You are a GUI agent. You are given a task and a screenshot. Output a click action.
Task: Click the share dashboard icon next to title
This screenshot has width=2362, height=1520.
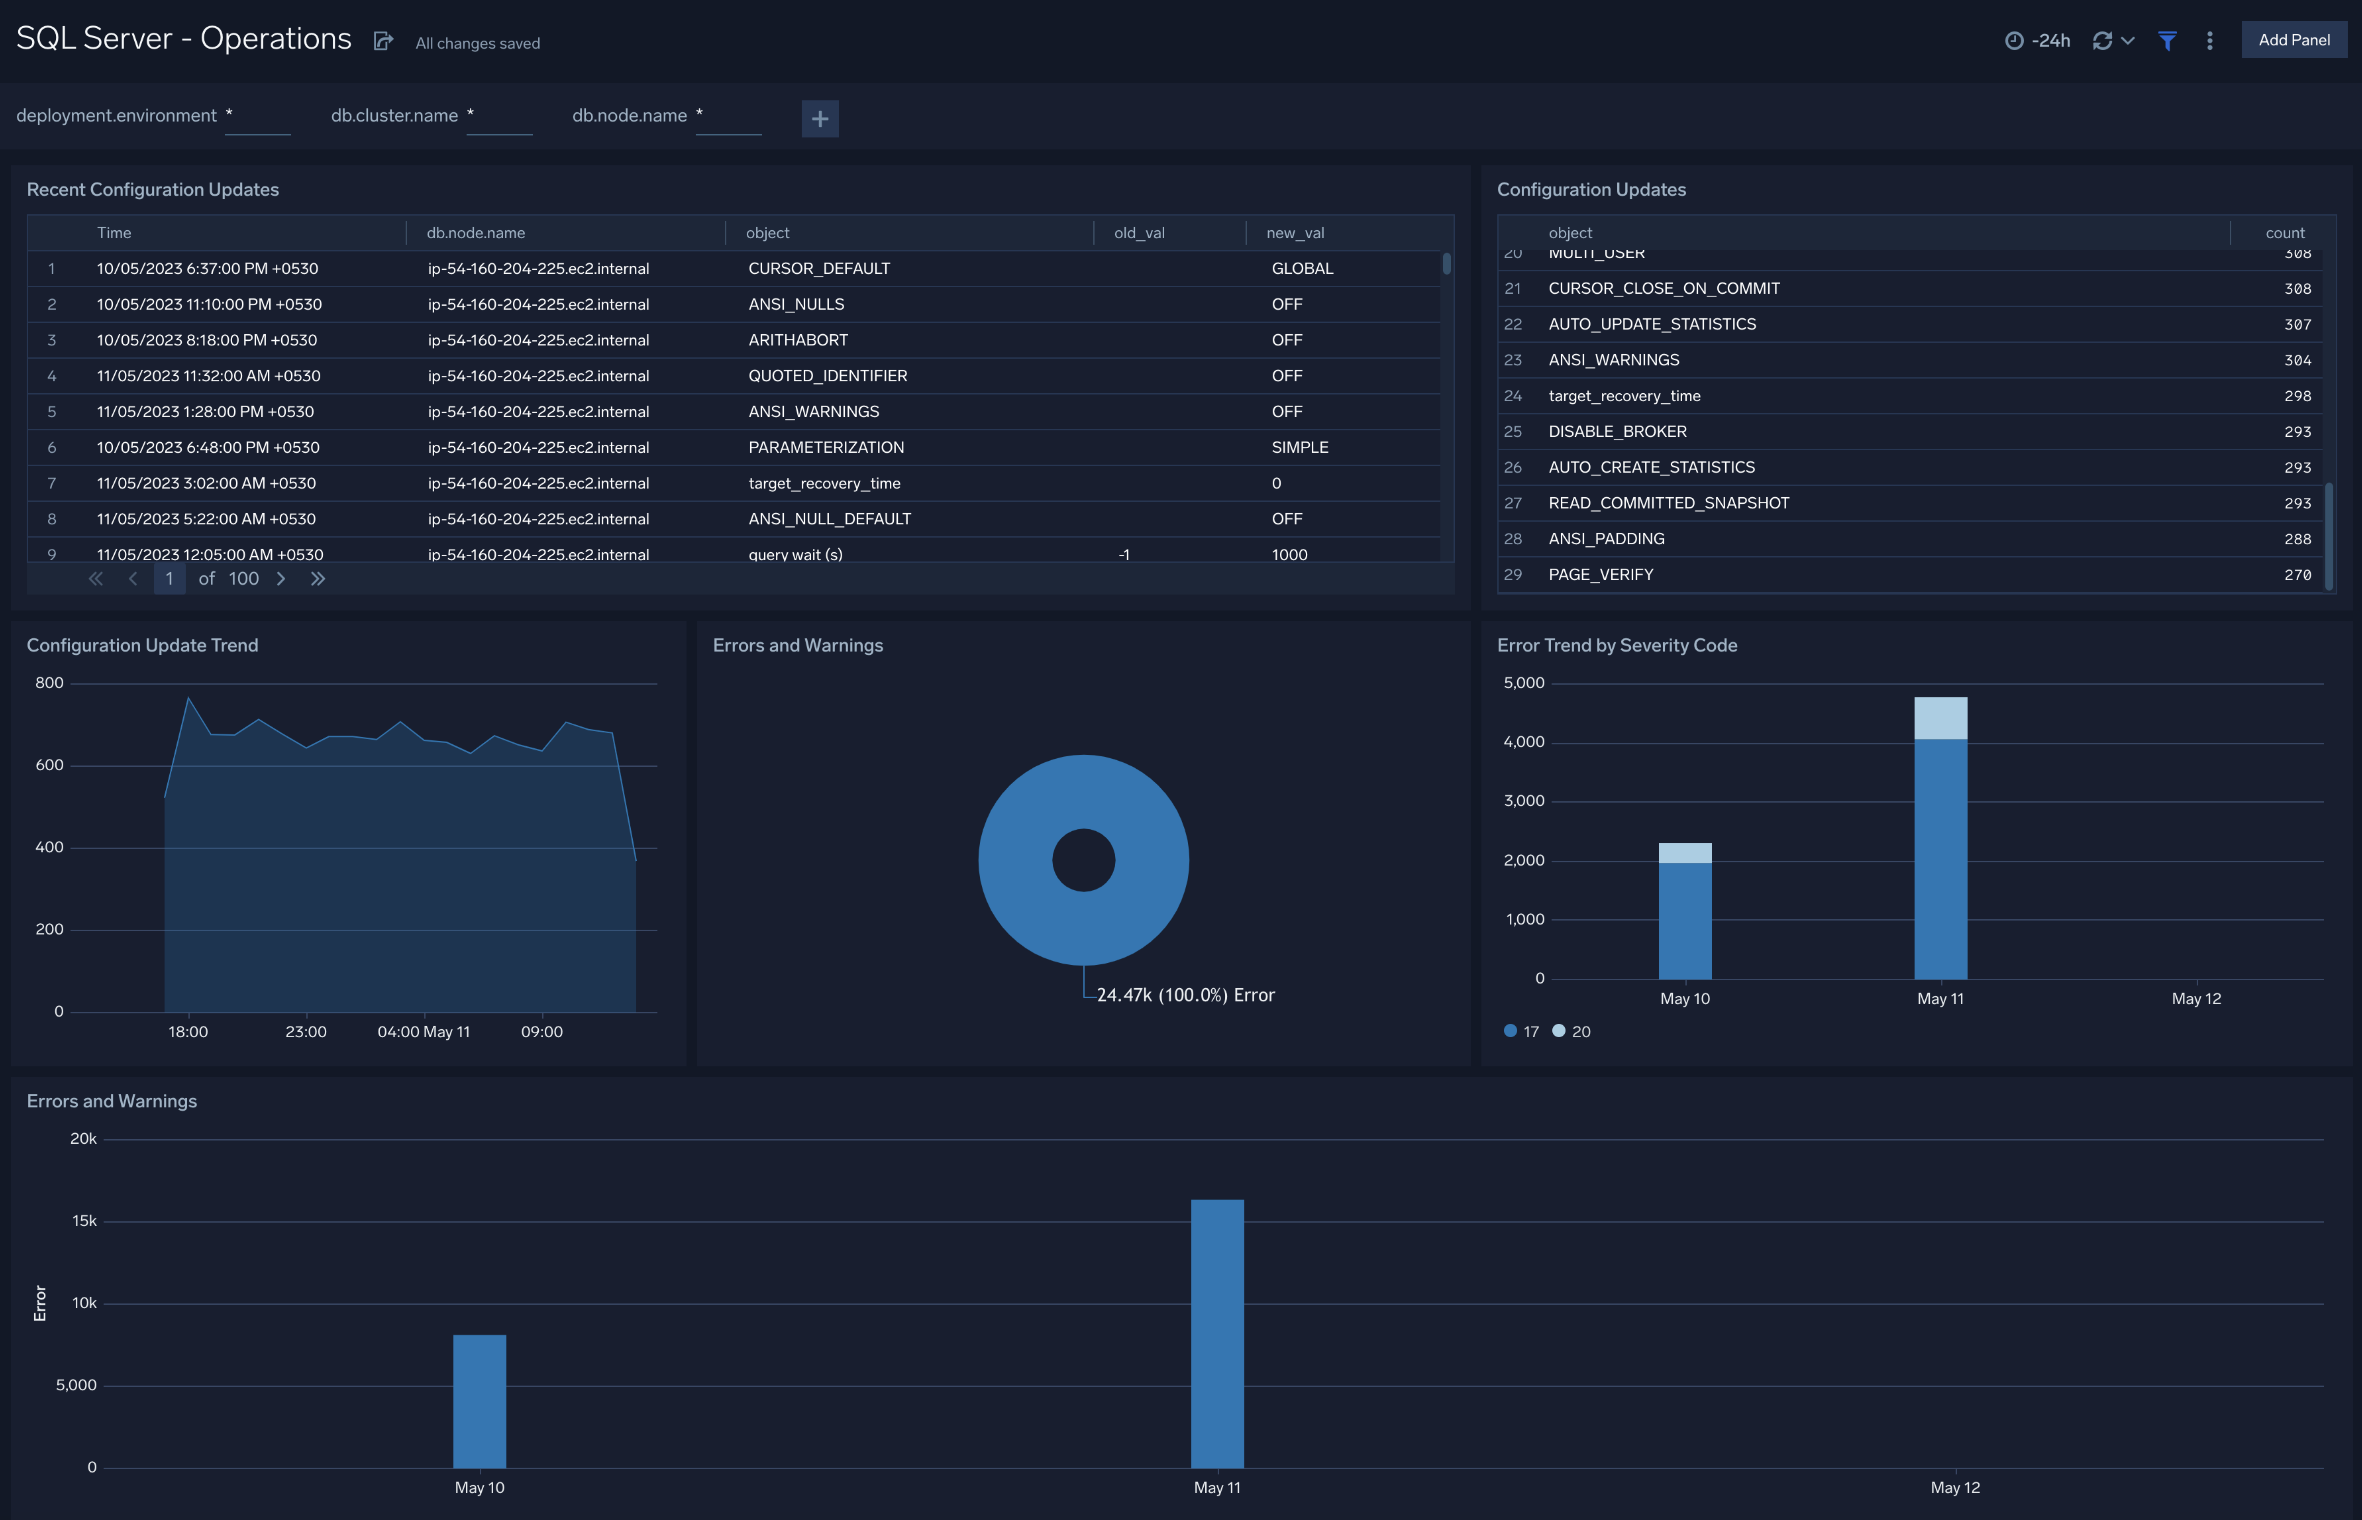383,41
